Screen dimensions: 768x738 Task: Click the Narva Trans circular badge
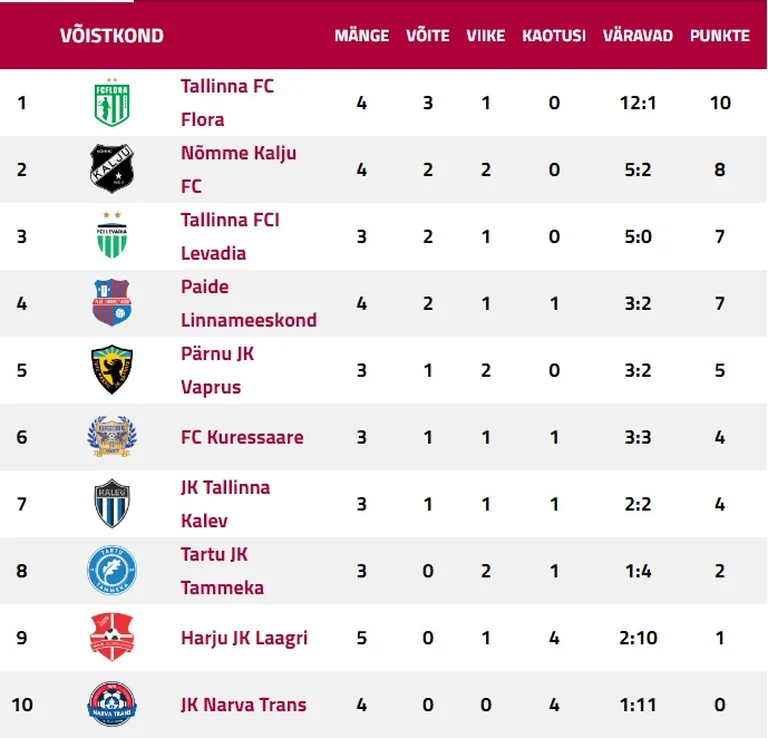tap(112, 704)
